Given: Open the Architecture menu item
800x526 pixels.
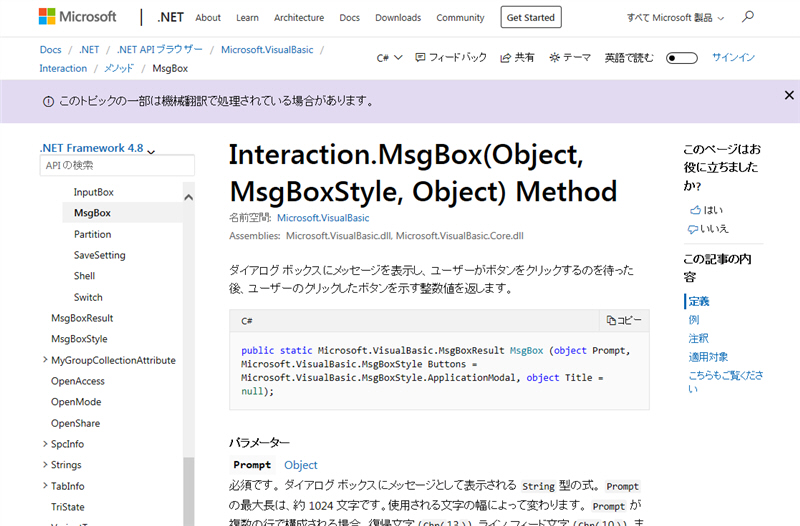Looking at the screenshot, I should 299,18.
